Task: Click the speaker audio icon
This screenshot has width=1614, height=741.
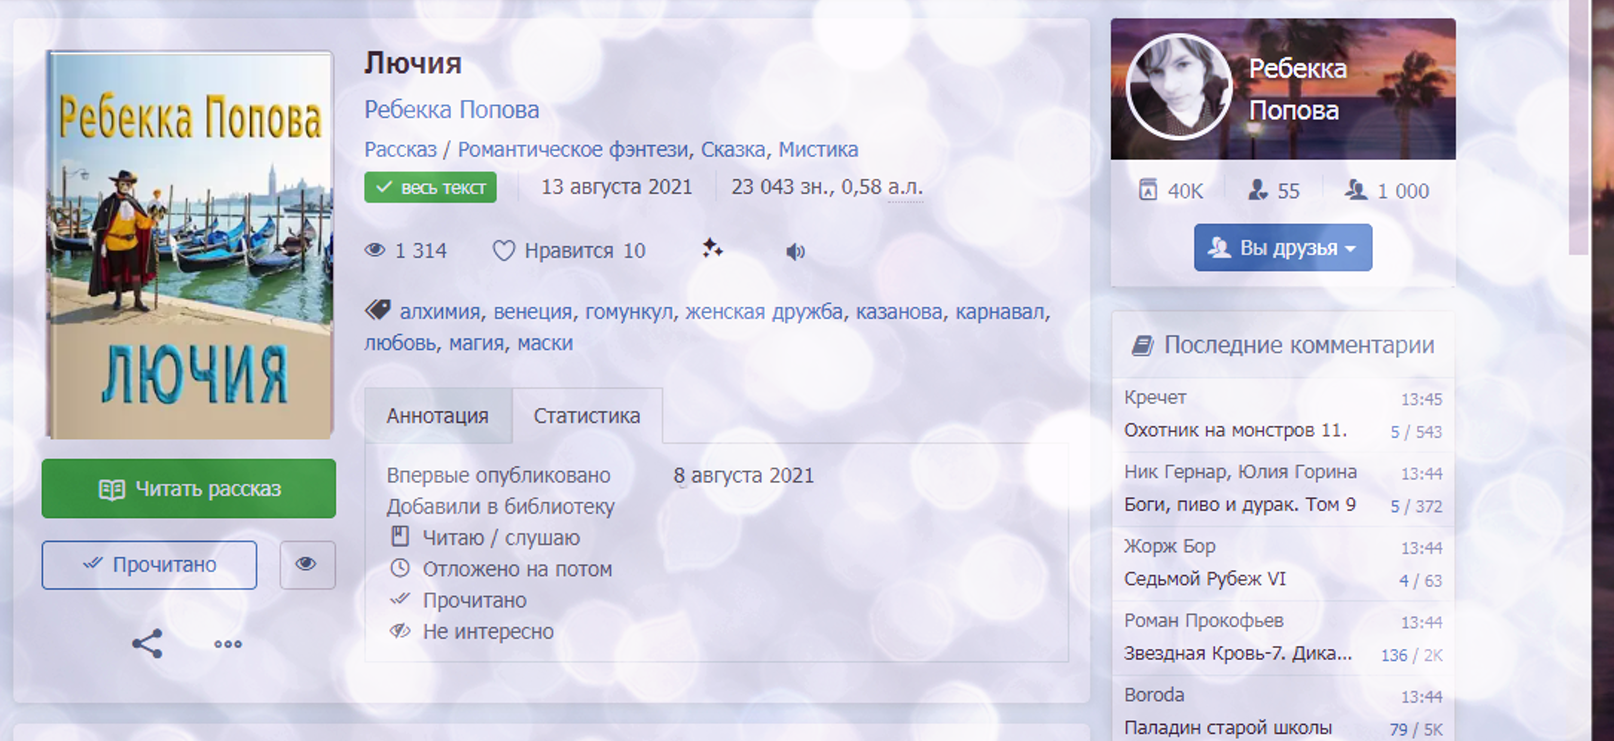Action: pos(795,251)
